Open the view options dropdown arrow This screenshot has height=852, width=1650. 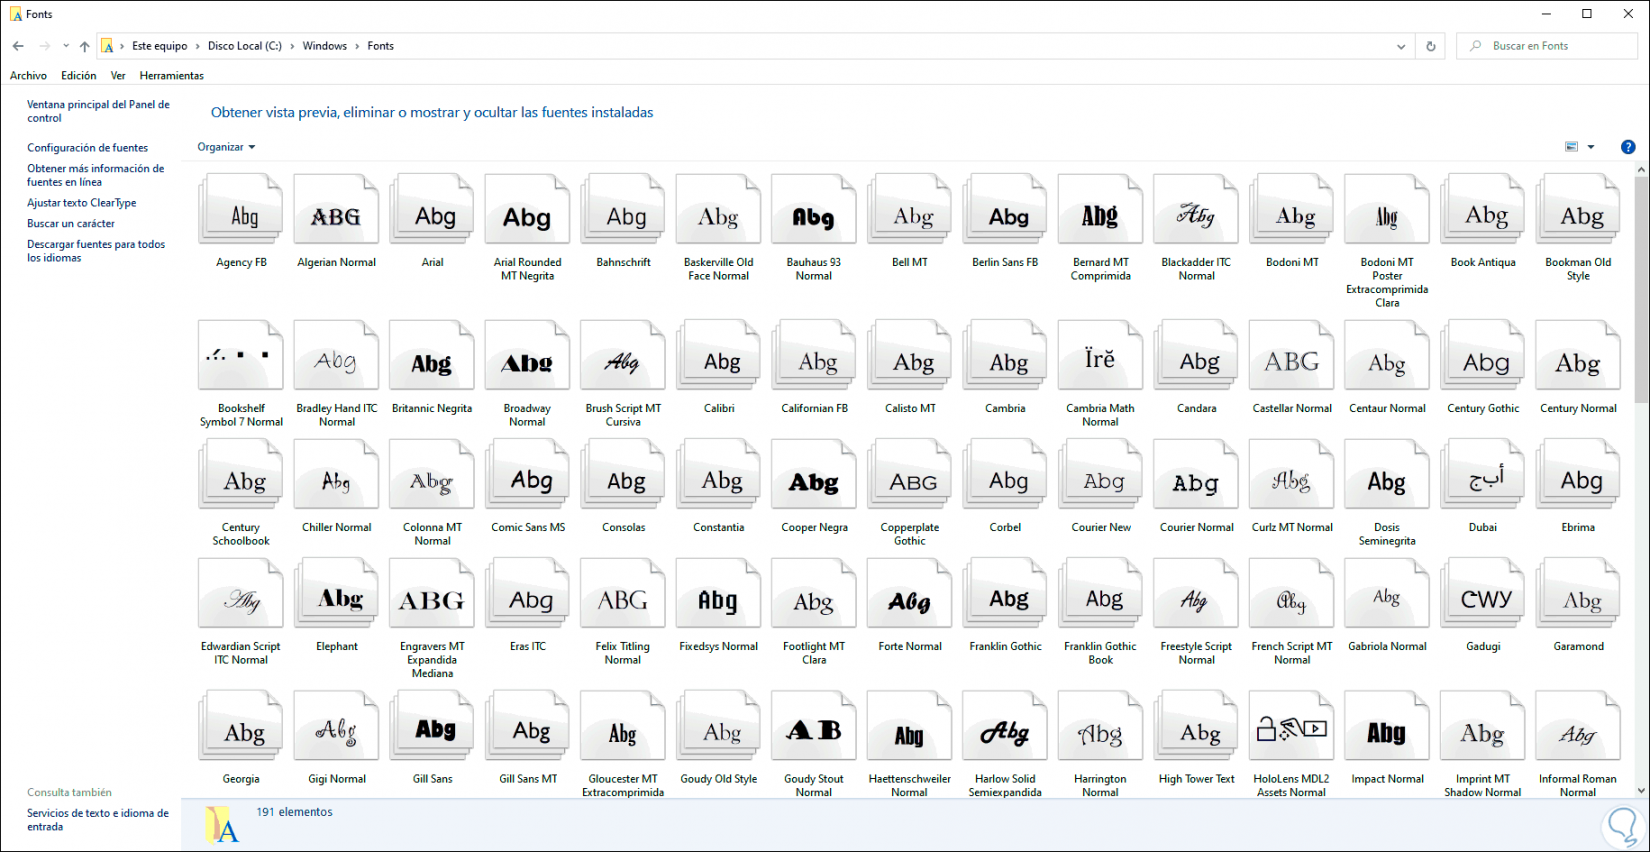point(1591,147)
